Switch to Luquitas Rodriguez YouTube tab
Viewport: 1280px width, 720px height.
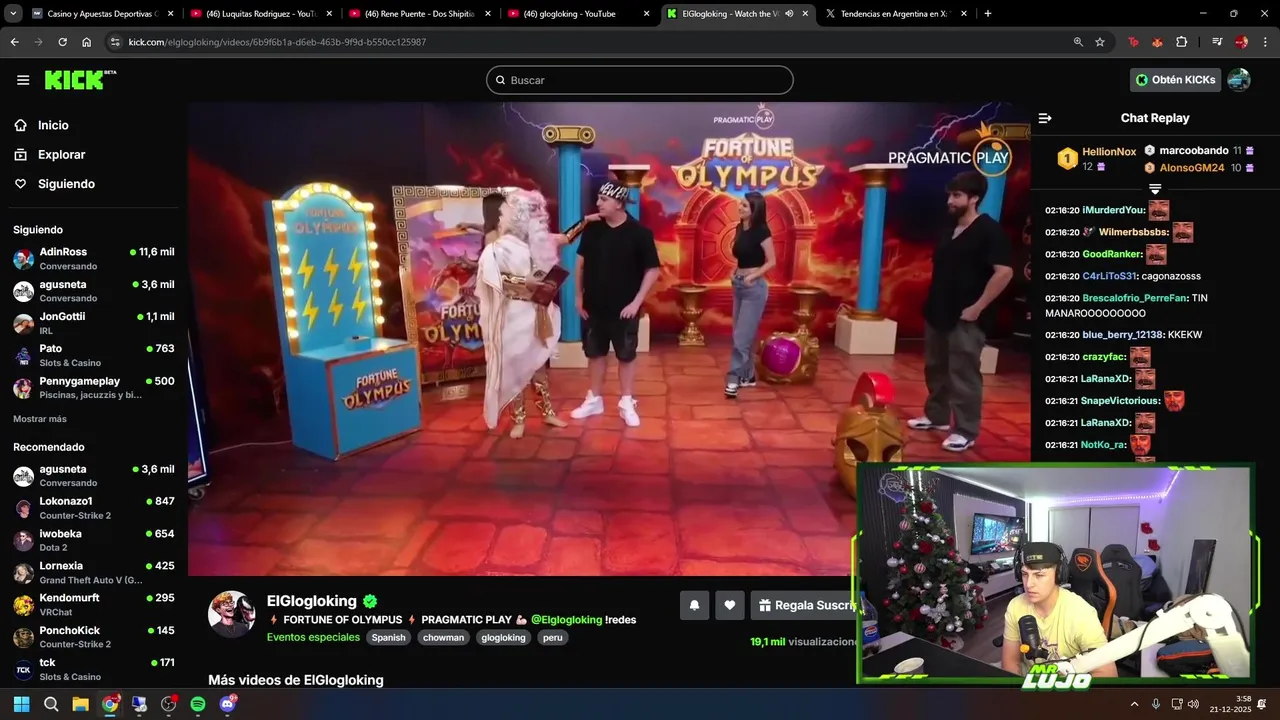point(261,14)
